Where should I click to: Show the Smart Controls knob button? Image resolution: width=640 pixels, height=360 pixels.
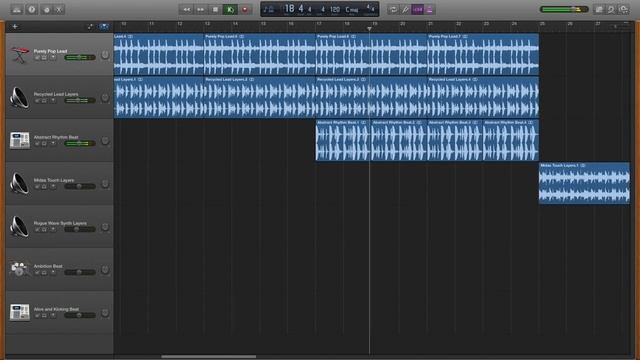tap(46, 9)
